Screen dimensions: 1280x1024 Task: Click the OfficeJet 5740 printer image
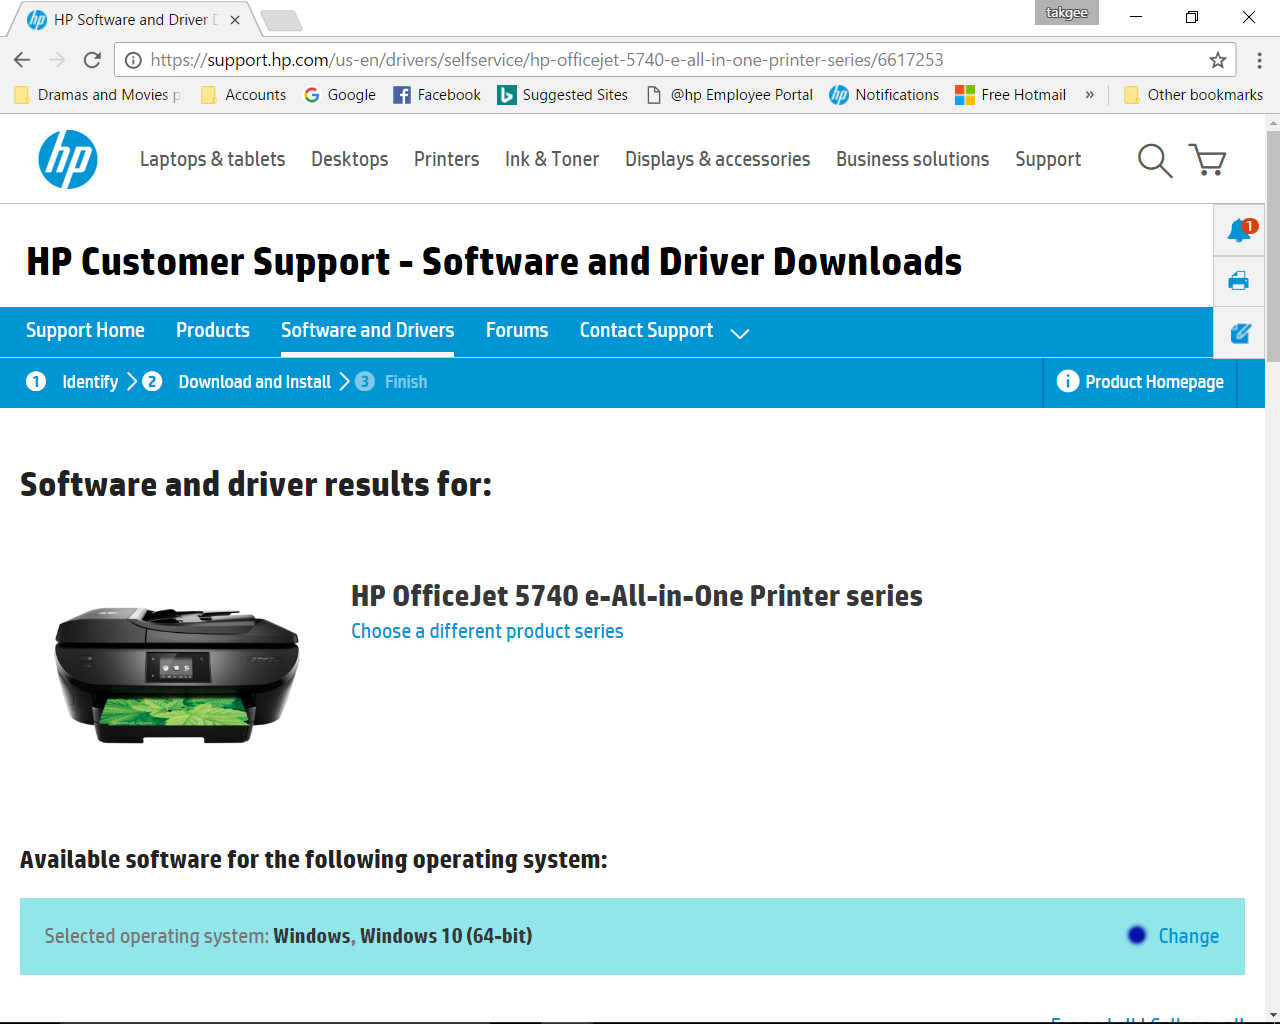coord(177,673)
